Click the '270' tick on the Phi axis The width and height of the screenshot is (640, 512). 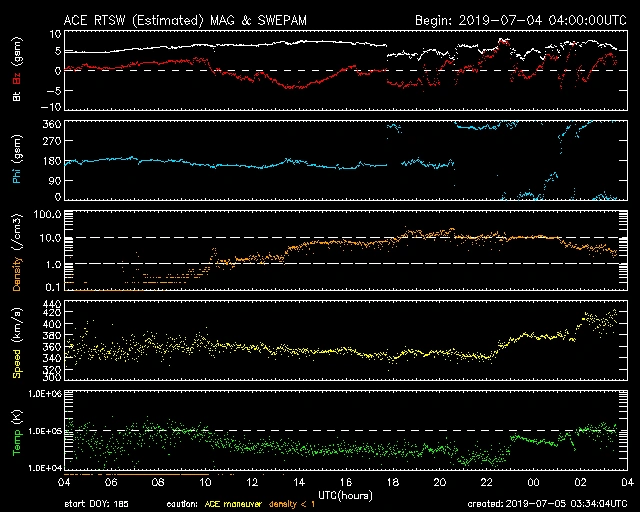(52, 141)
